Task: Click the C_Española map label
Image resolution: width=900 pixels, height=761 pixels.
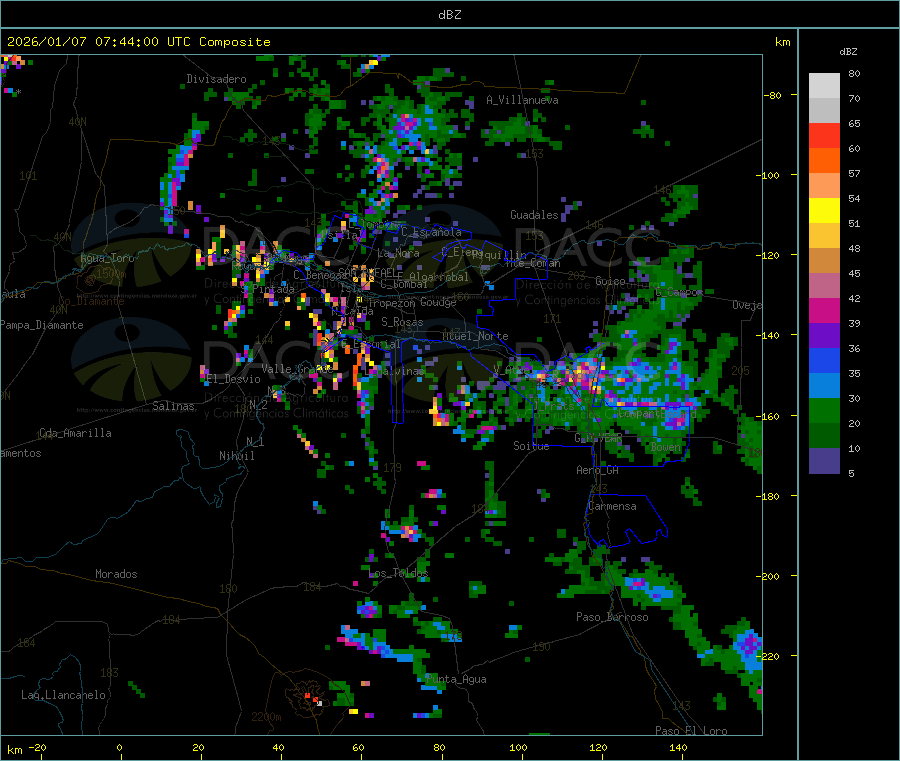Action: point(431,232)
